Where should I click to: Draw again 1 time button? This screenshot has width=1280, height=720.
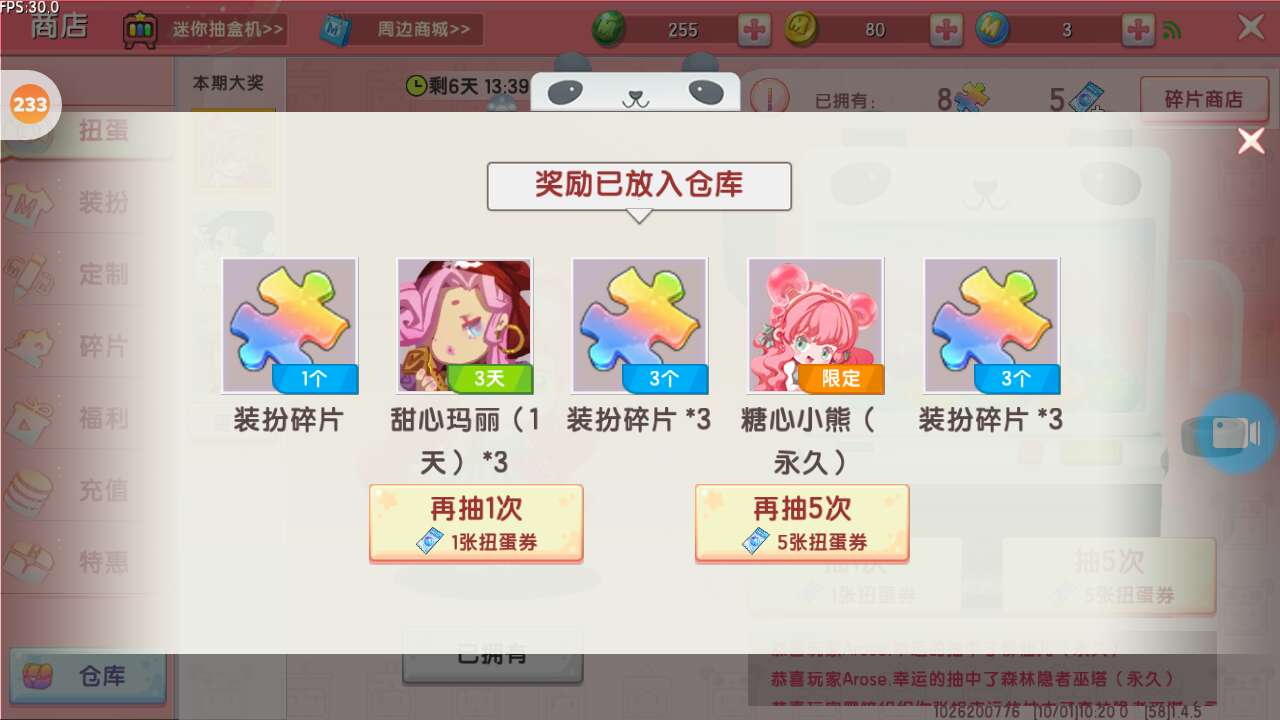[476, 523]
